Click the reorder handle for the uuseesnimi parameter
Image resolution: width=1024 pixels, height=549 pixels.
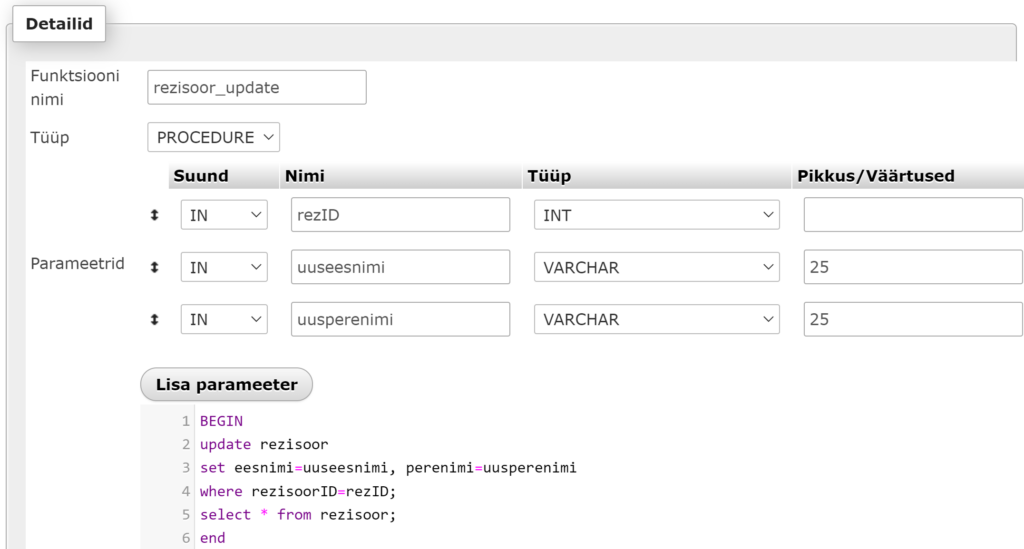click(154, 268)
